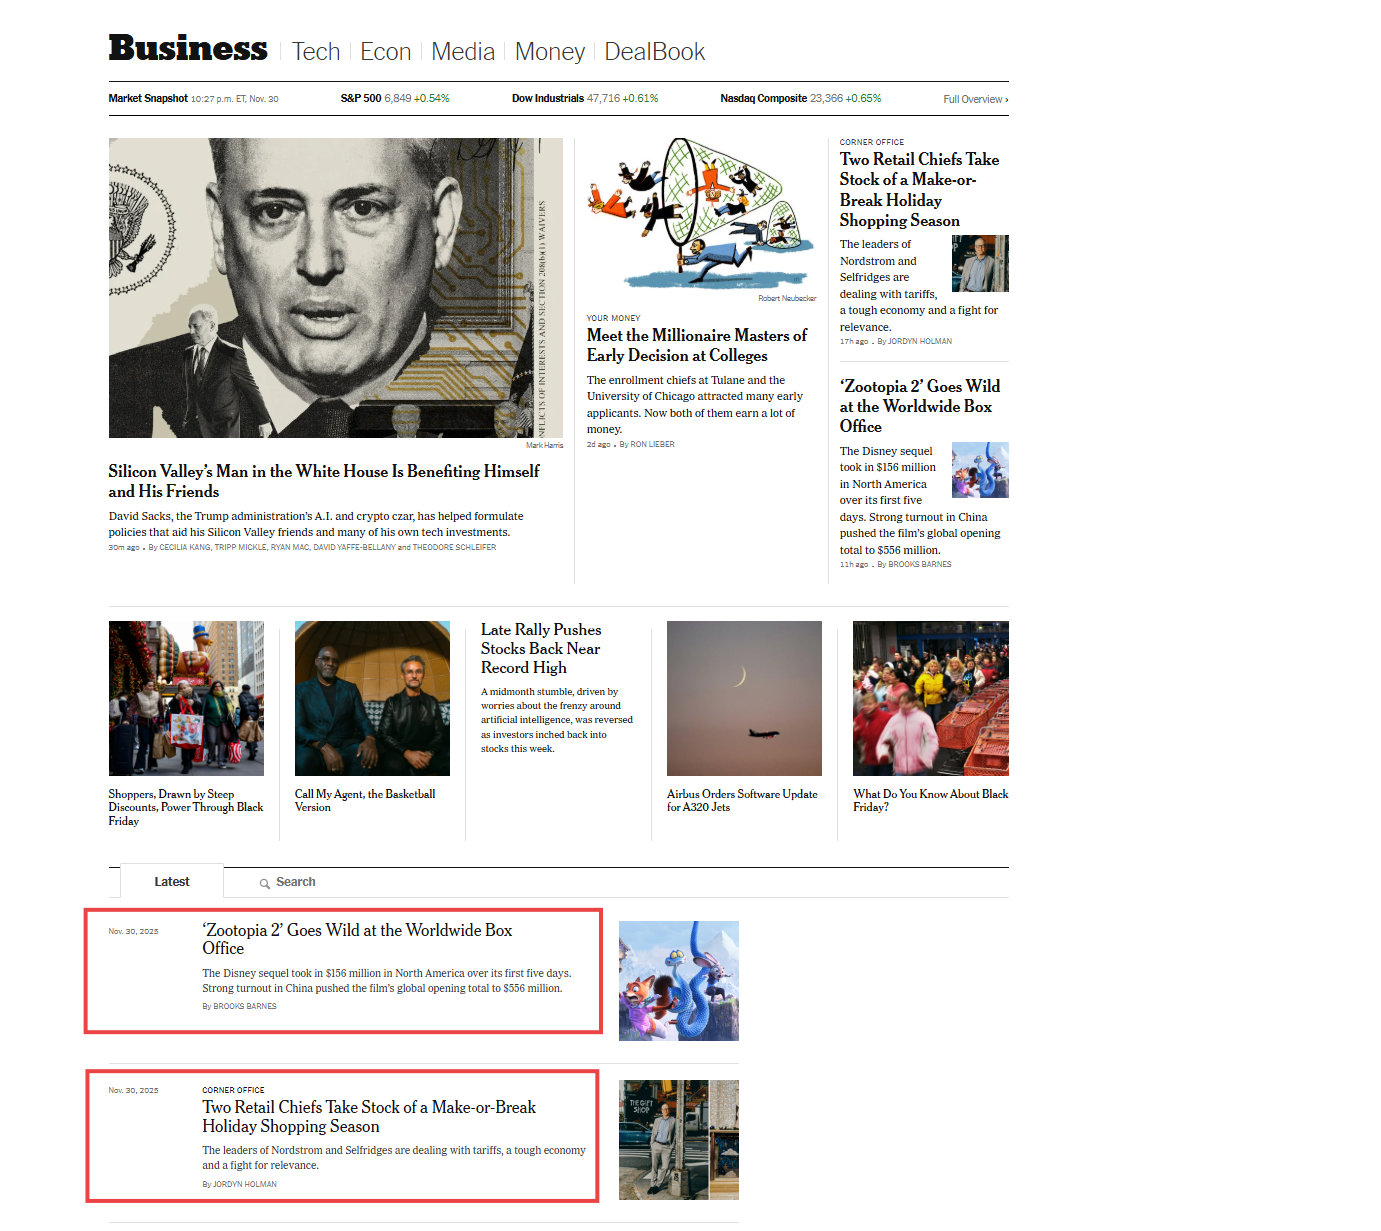Switch to the Tech section tab
The image size is (1381, 1231).
pyautogui.click(x=316, y=51)
